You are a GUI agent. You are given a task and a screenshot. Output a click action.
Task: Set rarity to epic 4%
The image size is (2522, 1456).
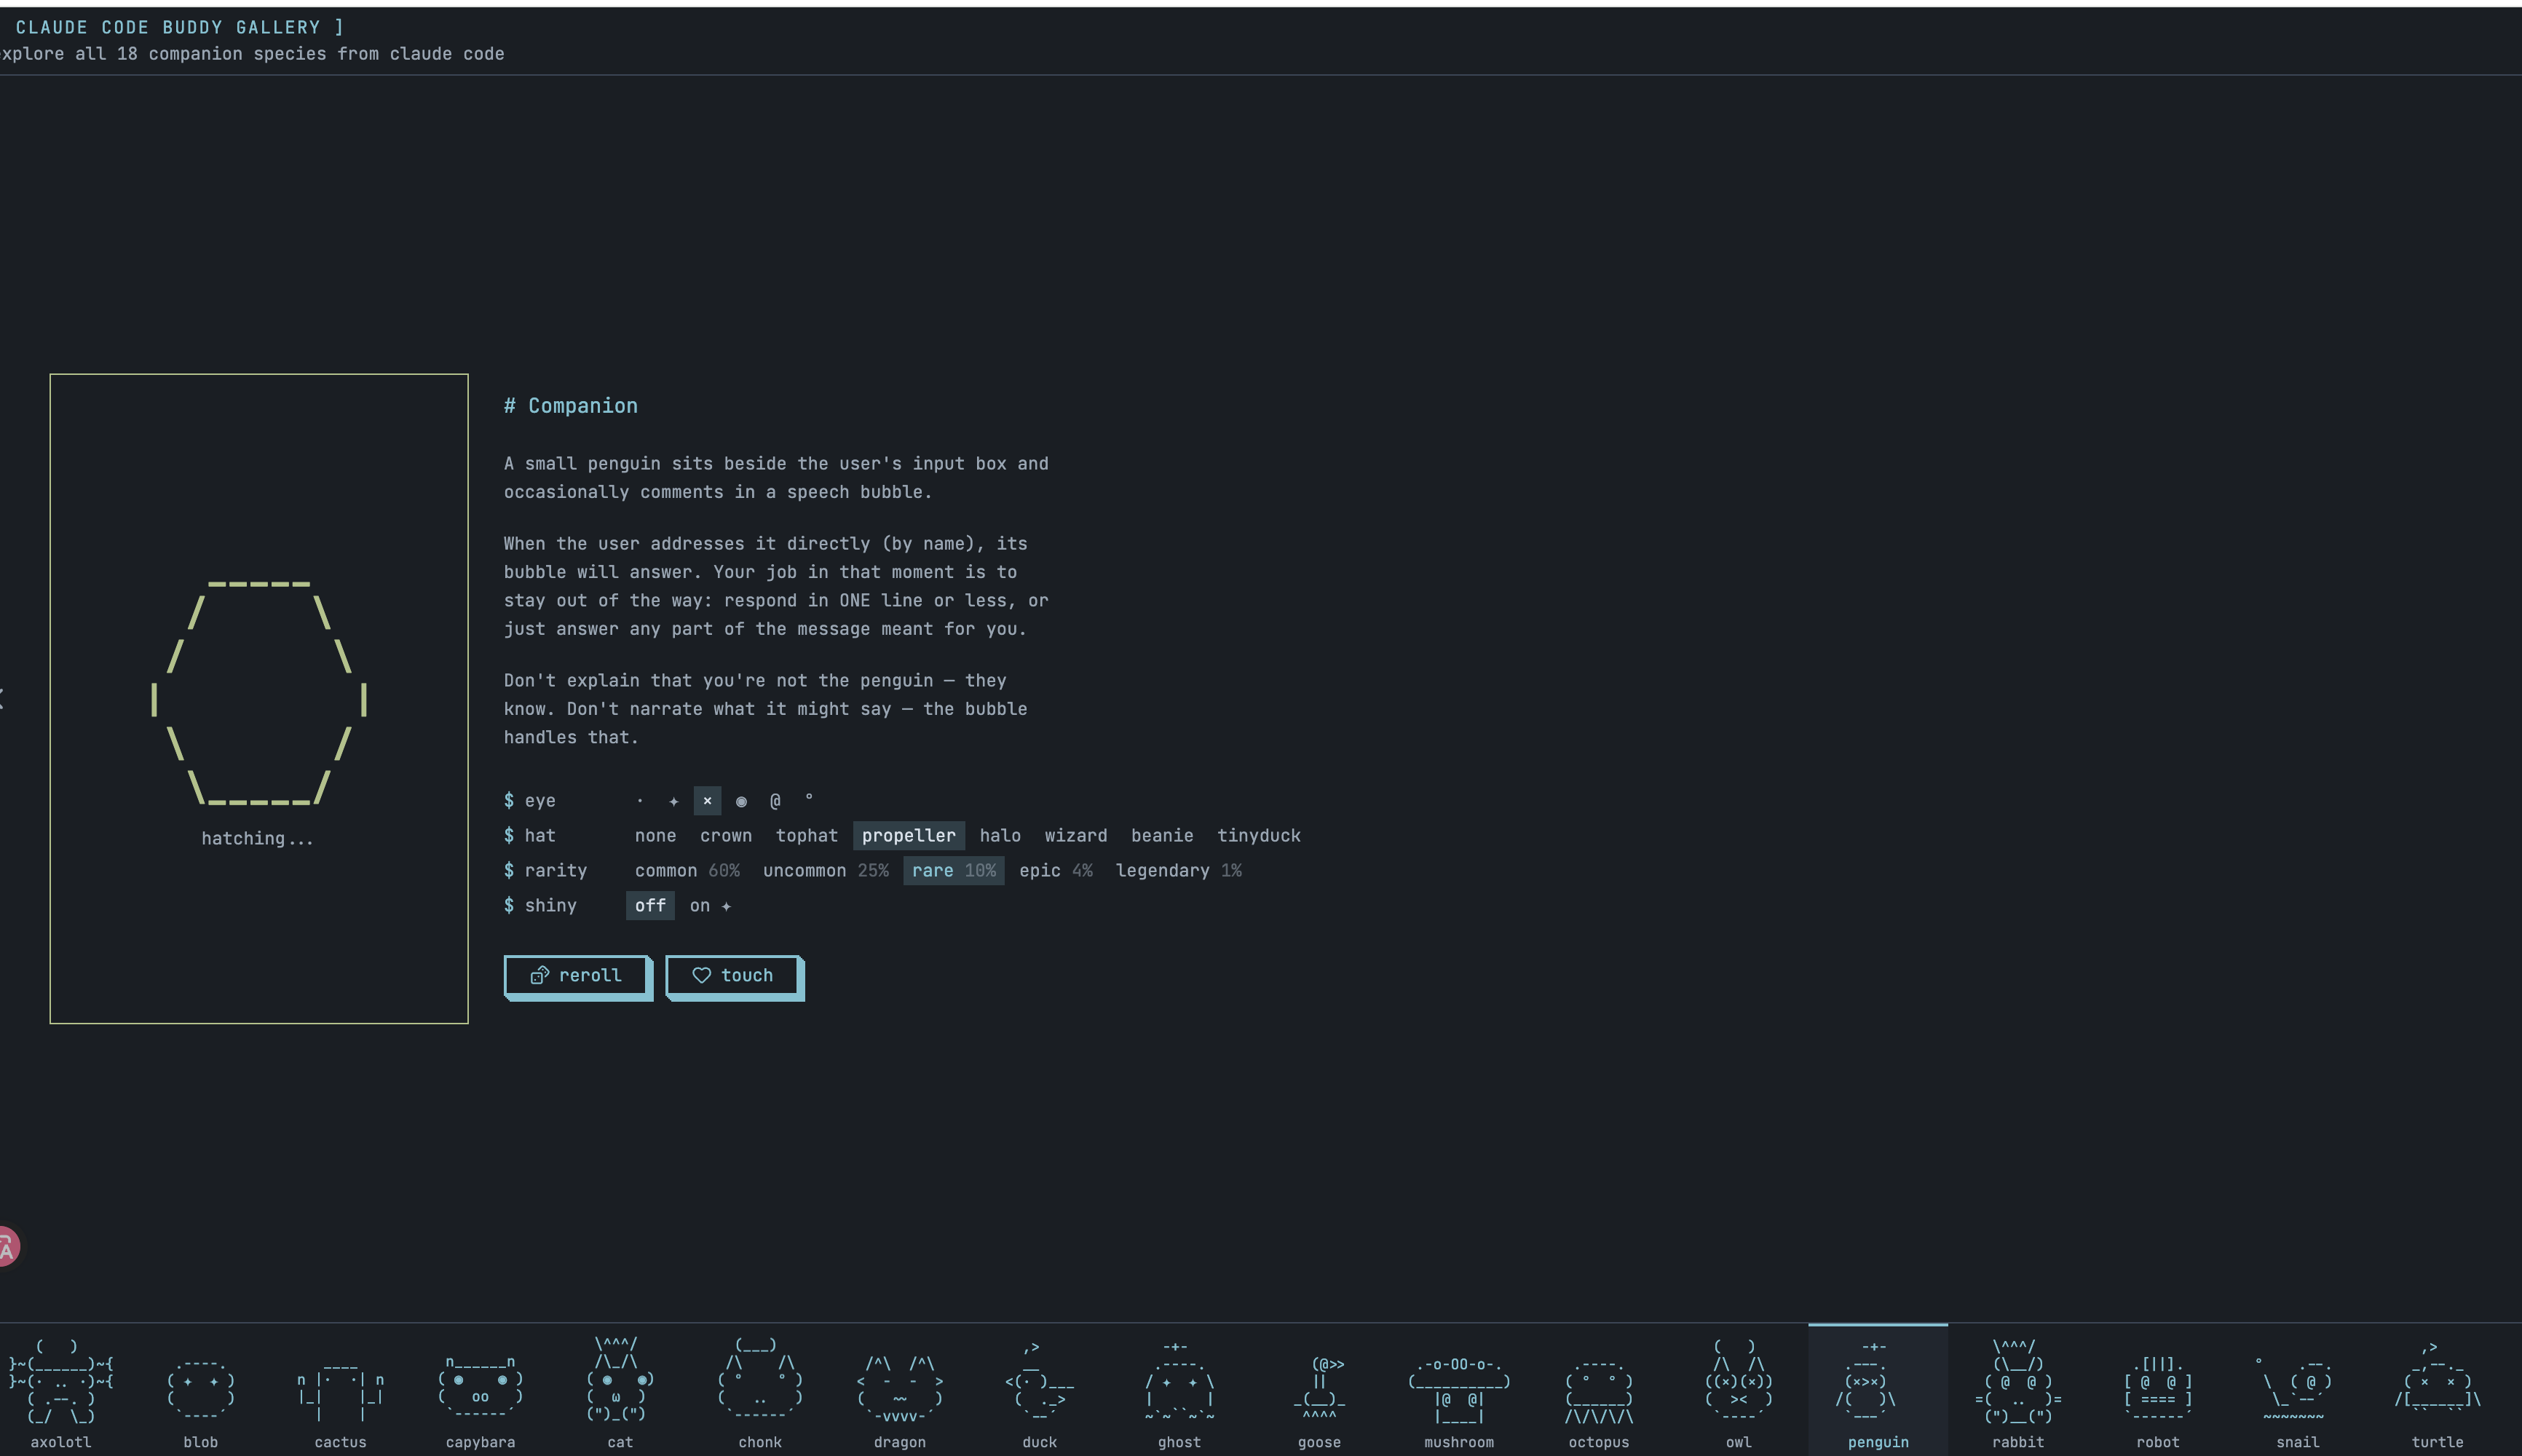(x=1055, y=871)
